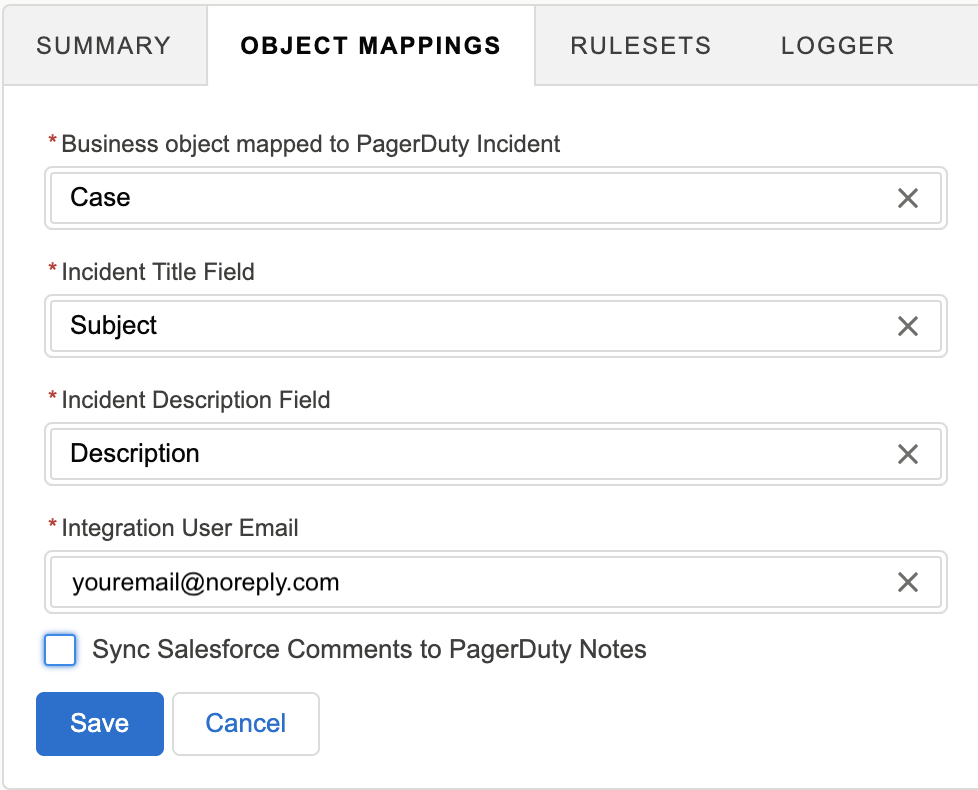Clear the Case business object selection
978x790 pixels.
point(908,198)
